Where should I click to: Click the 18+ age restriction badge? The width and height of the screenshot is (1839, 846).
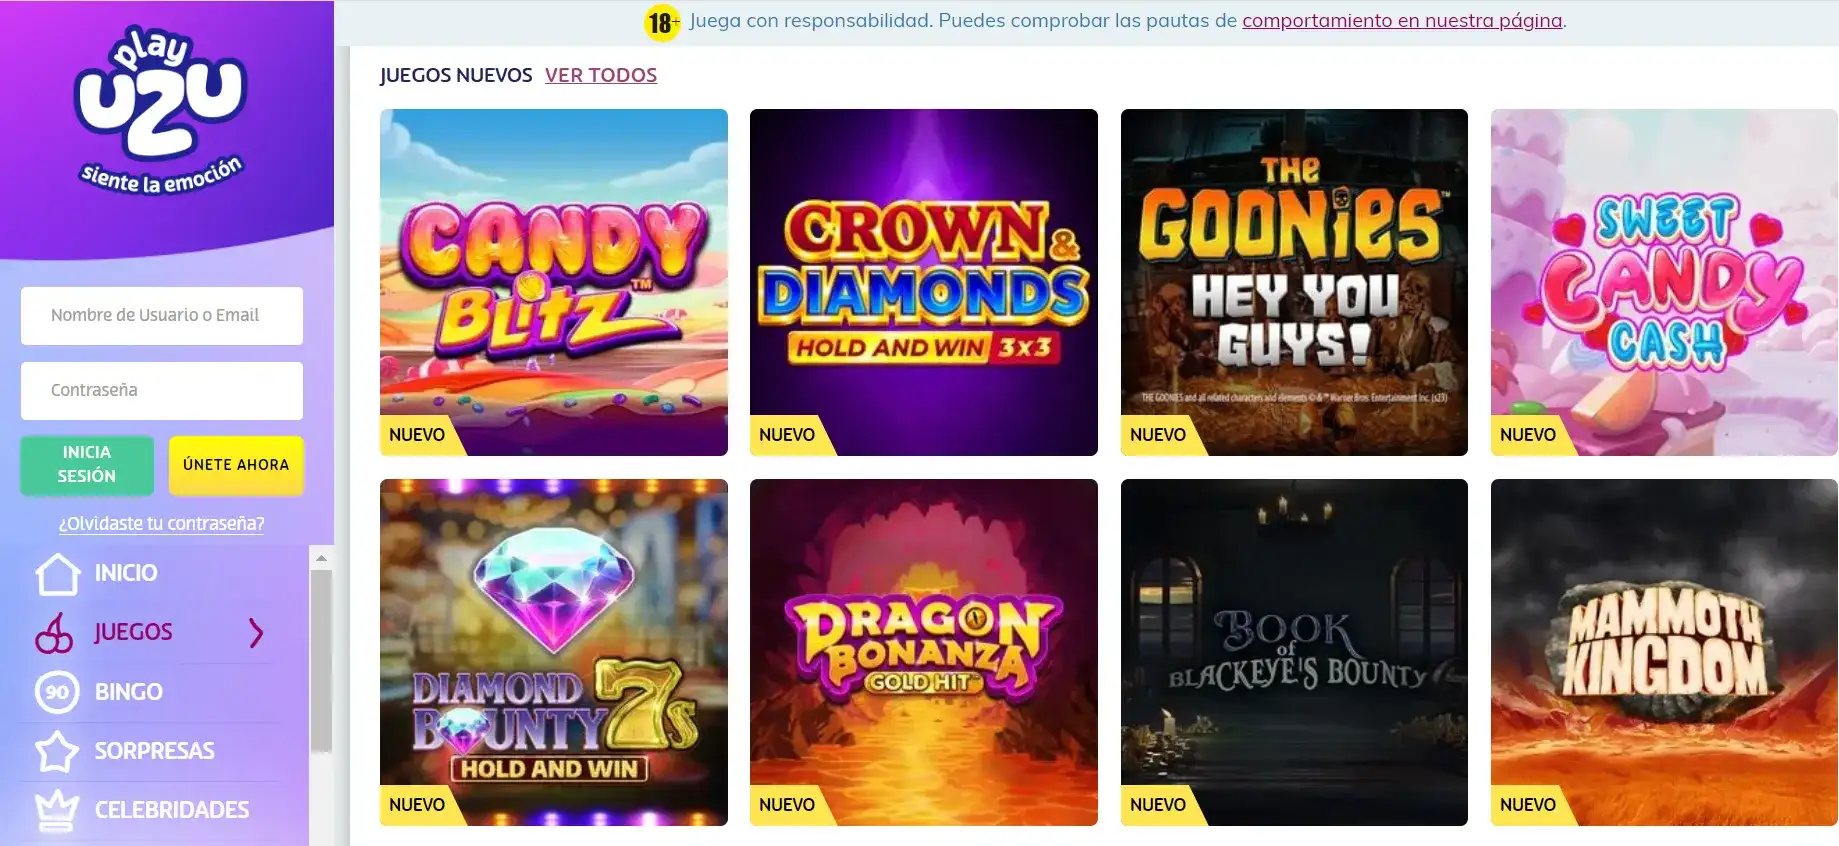(661, 22)
